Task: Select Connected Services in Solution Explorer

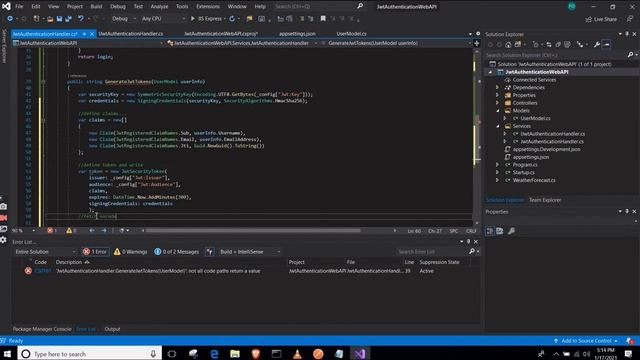Action: click(x=534, y=80)
